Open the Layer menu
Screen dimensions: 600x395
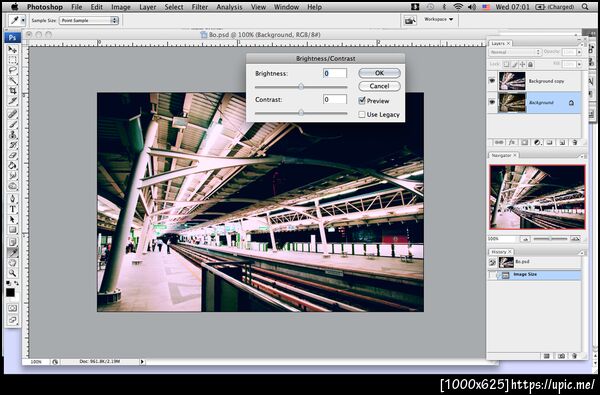coord(147,7)
